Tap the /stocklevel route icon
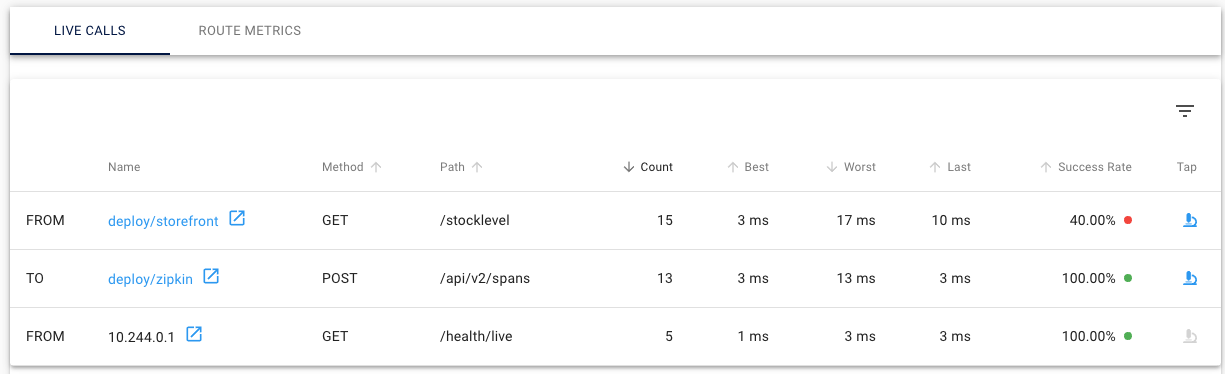Image resolution: width=1225 pixels, height=374 pixels. [1190, 221]
